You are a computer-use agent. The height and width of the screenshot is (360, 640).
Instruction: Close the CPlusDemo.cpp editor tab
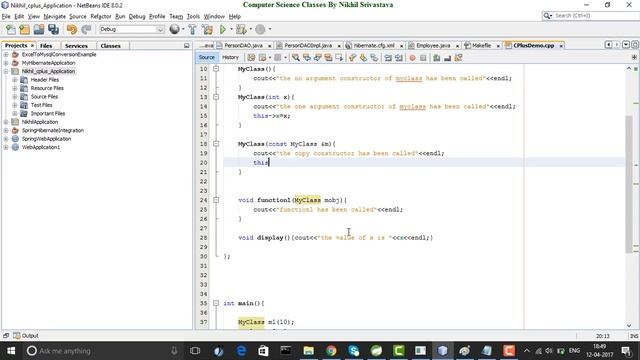pyautogui.click(x=561, y=46)
